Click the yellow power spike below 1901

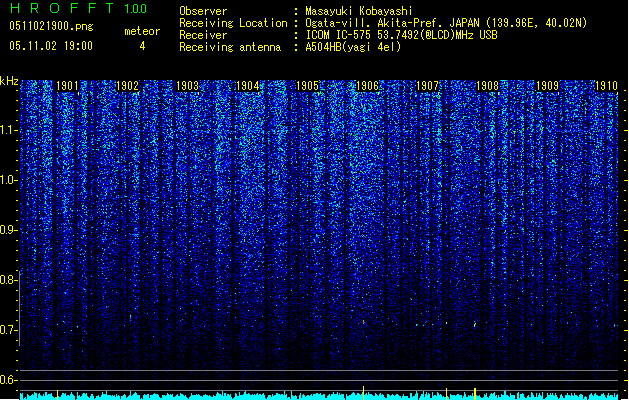click(x=57, y=394)
